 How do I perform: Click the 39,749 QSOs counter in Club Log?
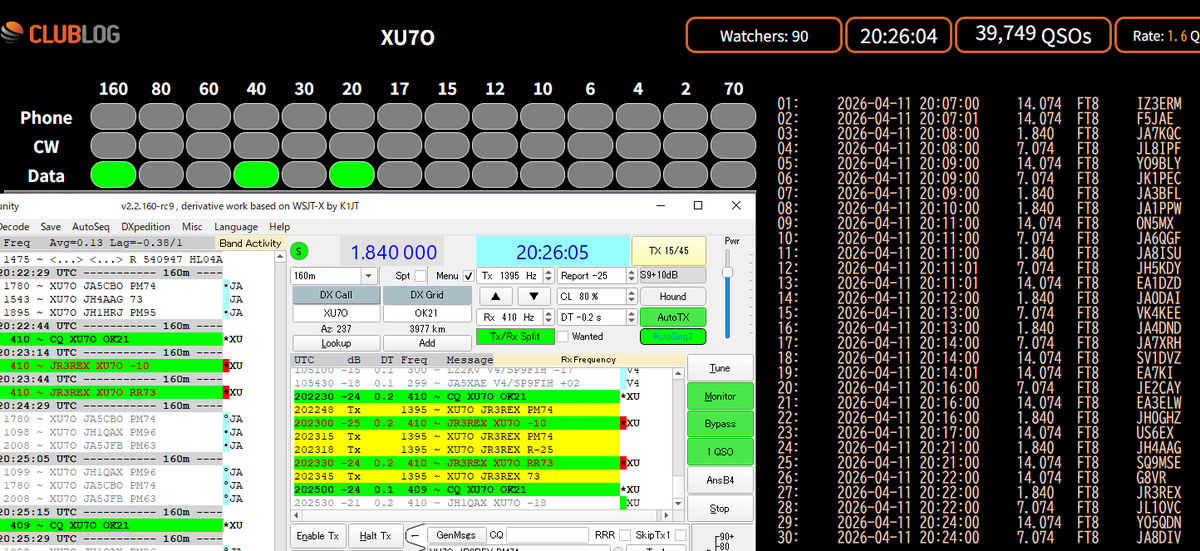coord(1034,35)
